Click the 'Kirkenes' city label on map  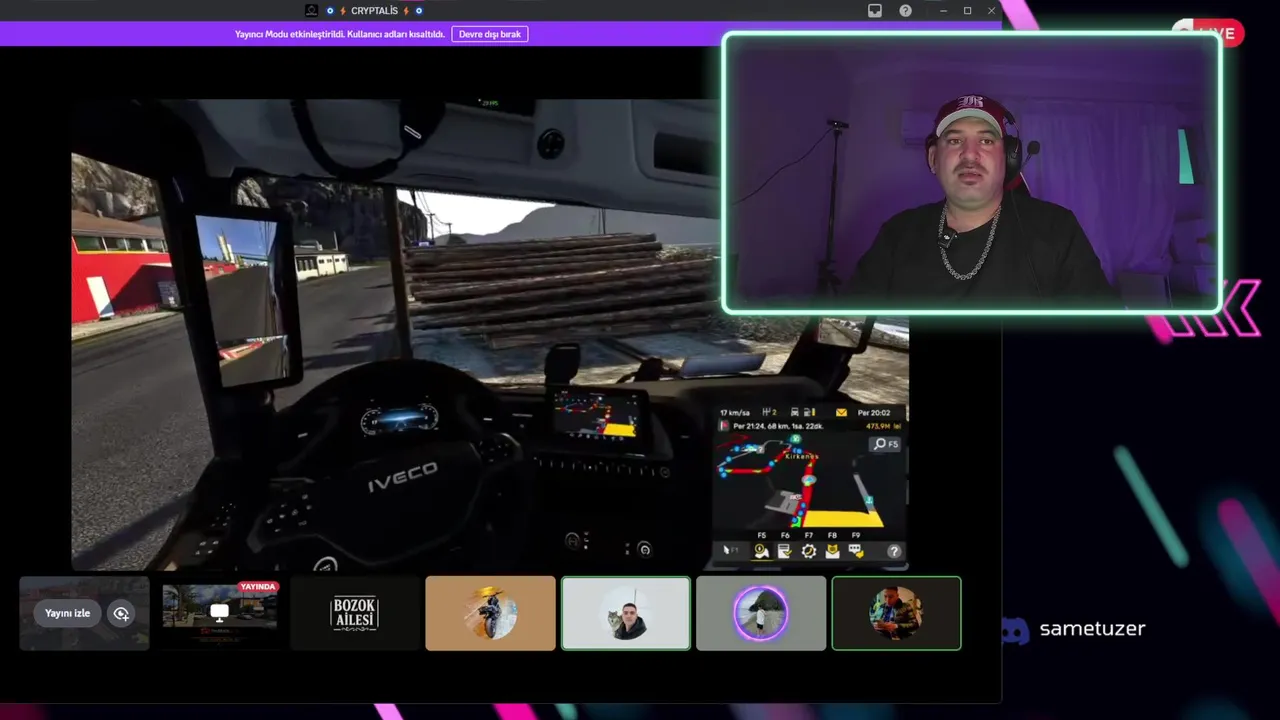coord(802,456)
